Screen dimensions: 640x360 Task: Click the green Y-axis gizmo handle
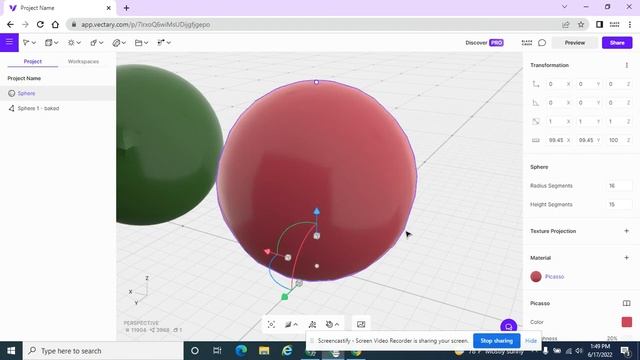click(284, 297)
